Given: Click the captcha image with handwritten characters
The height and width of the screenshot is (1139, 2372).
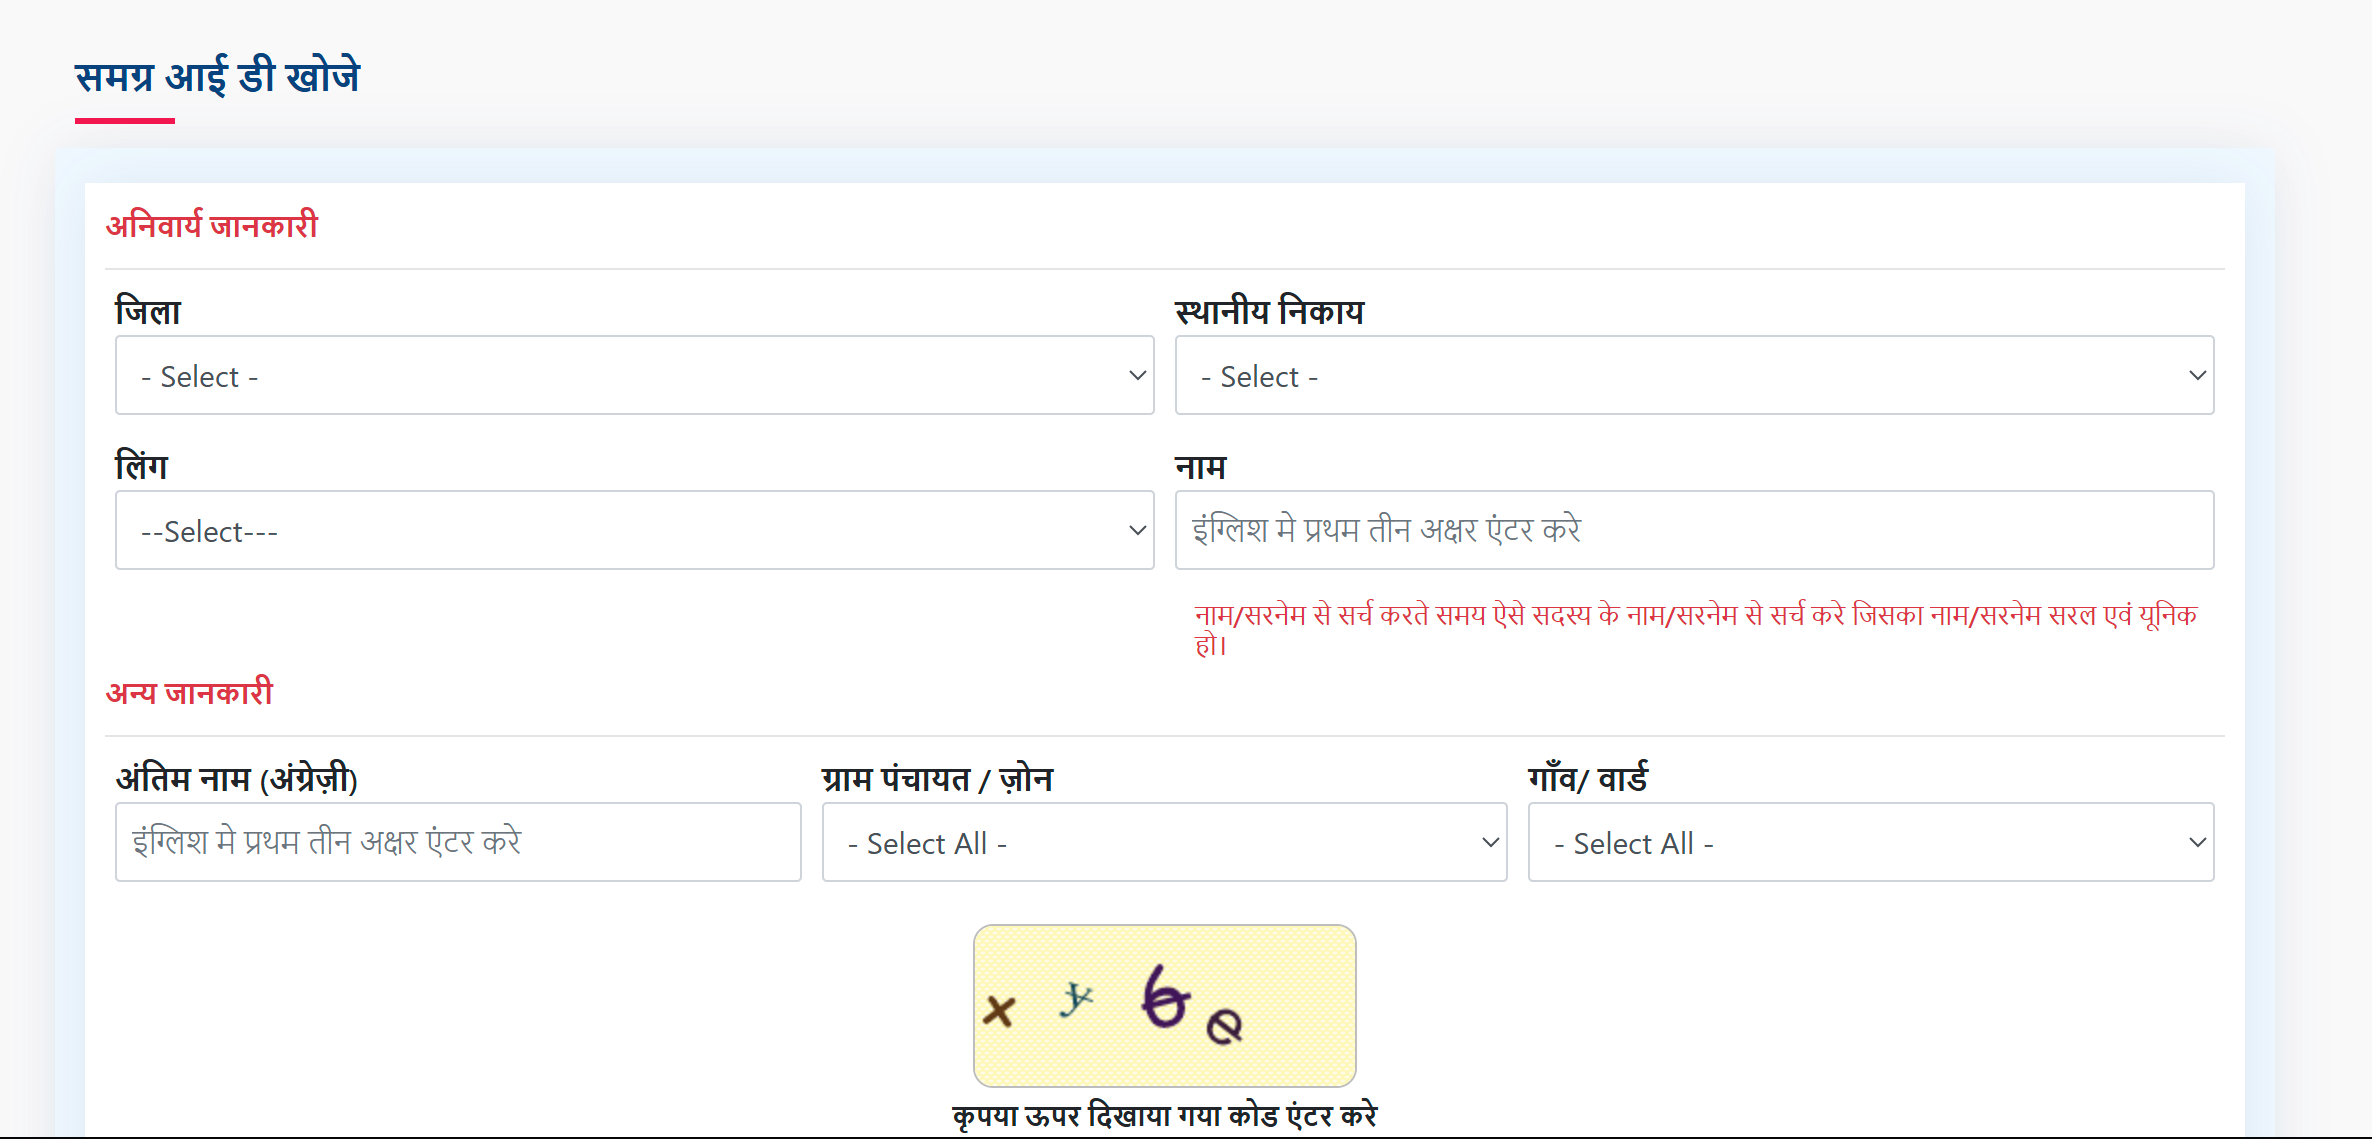Looking at the screenshot, I should pos(1164,1005).
